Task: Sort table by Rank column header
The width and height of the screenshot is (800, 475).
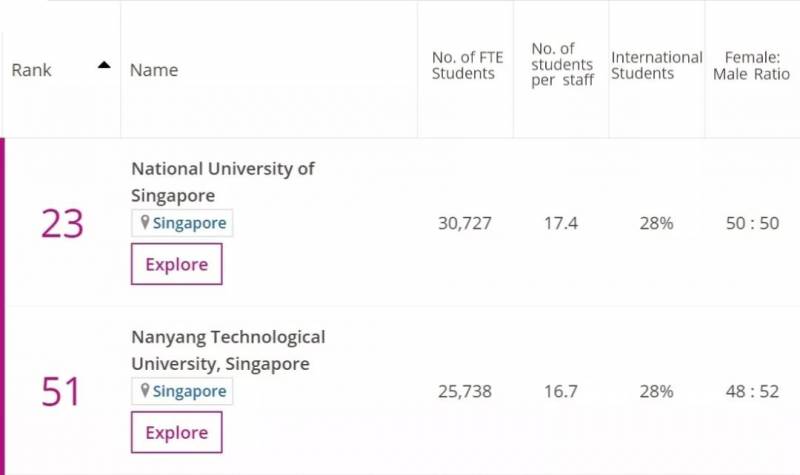Action: (x=32, y=70)
